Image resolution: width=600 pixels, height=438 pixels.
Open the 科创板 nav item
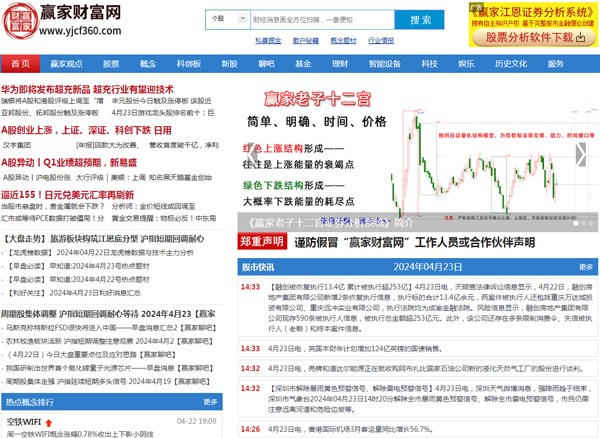189,64
